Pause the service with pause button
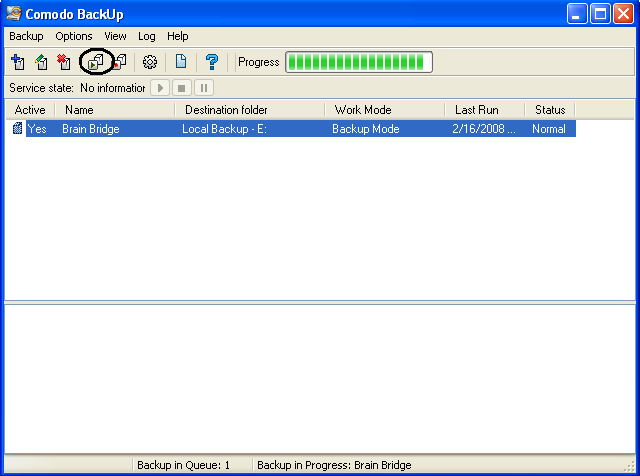This screenshot has height=476, width=640. click(204, 88)
